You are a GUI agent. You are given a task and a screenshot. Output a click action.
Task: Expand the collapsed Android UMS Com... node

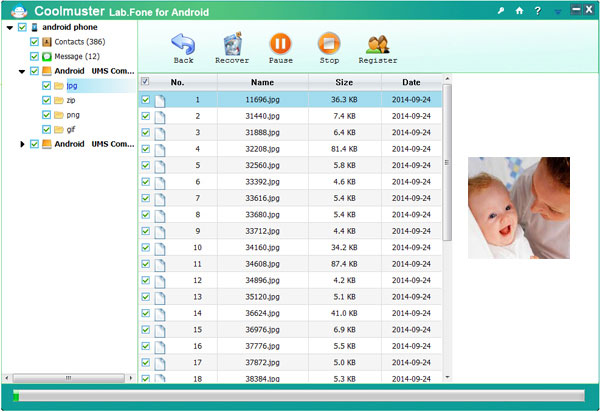tap(23, 144)
